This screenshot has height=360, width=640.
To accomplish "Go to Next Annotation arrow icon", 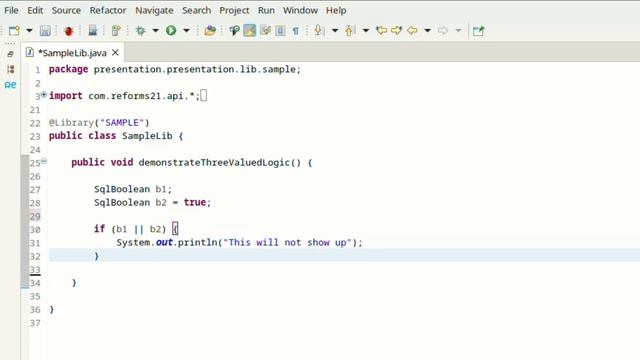I will click(320, 31).
